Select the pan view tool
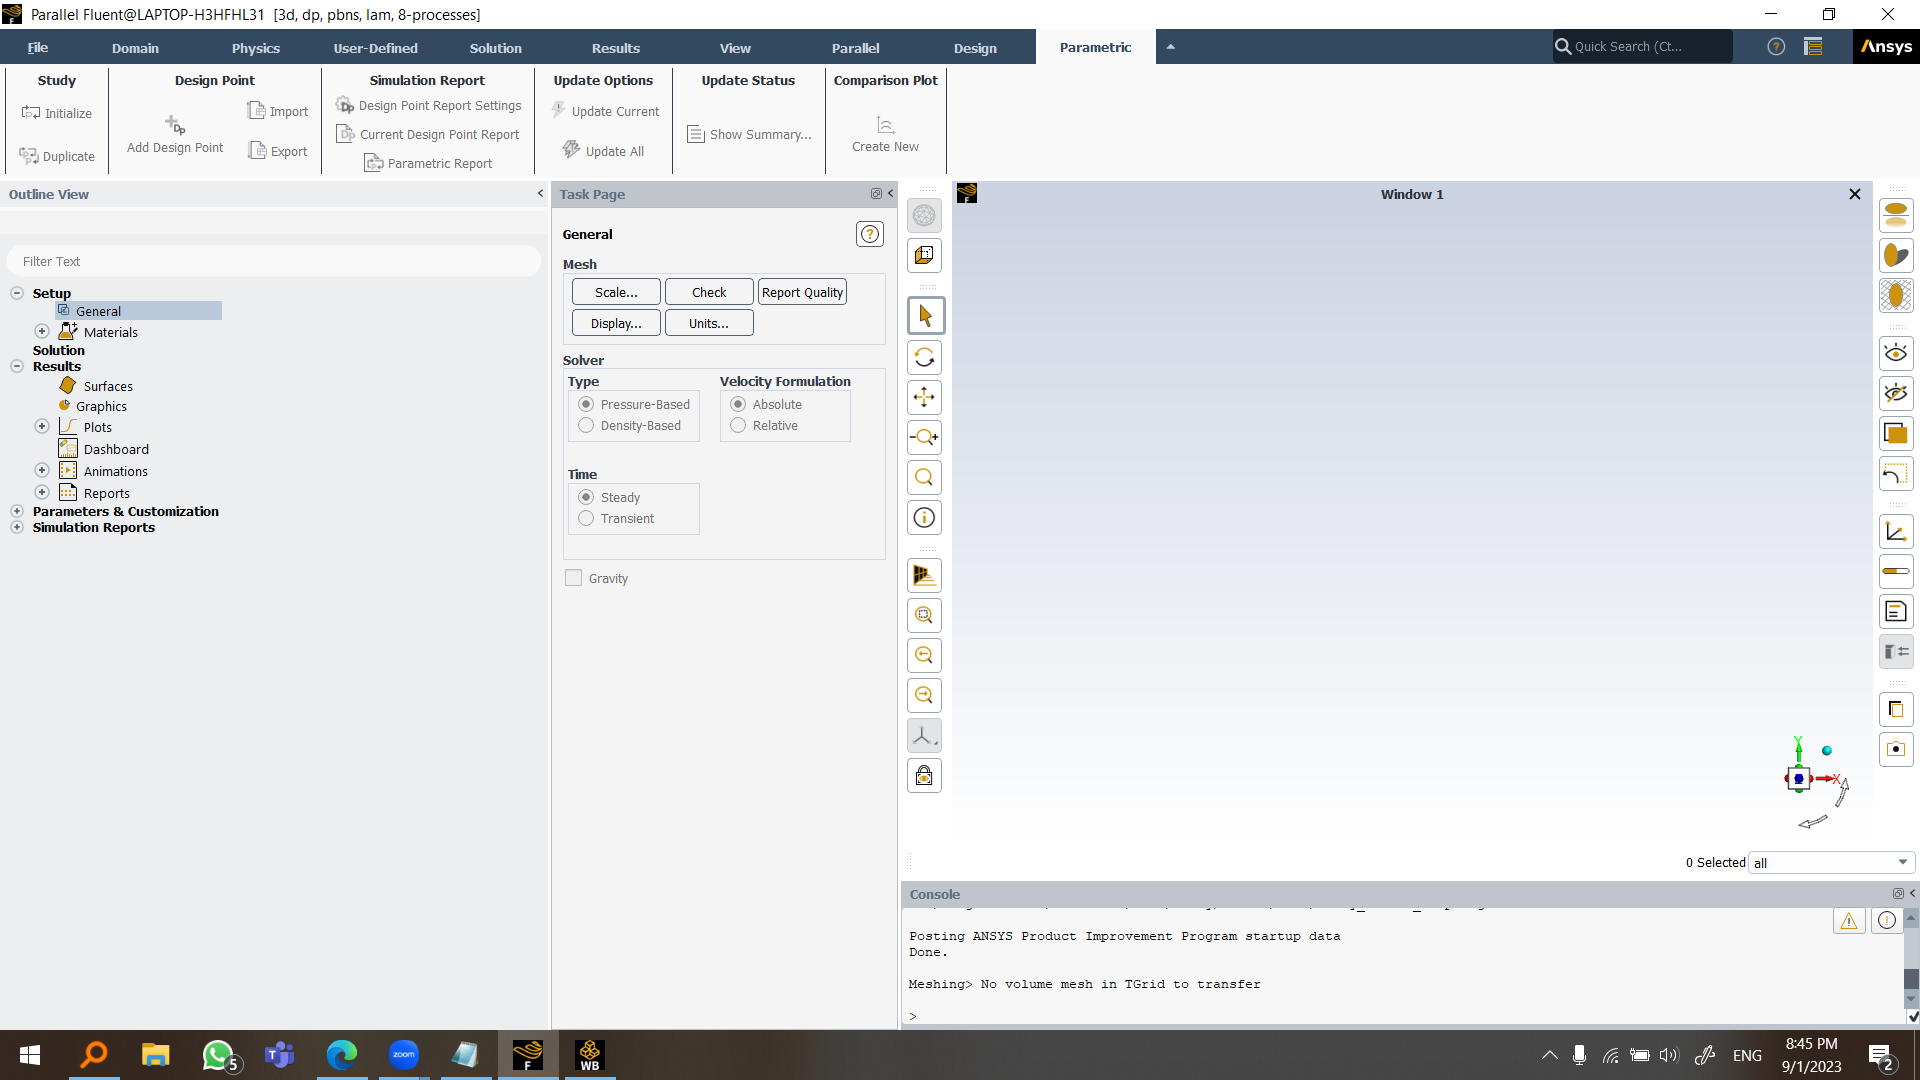1920x1080 pixels. pyautogui.click(x=924, y=397)
